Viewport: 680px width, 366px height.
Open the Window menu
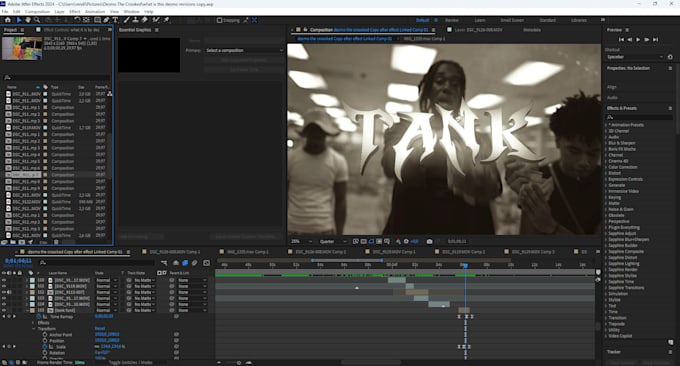tap(131, 12)
